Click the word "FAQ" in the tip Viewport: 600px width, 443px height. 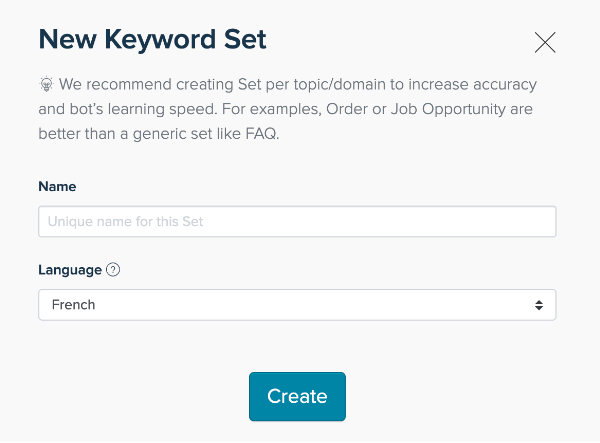tap(262, 134)
